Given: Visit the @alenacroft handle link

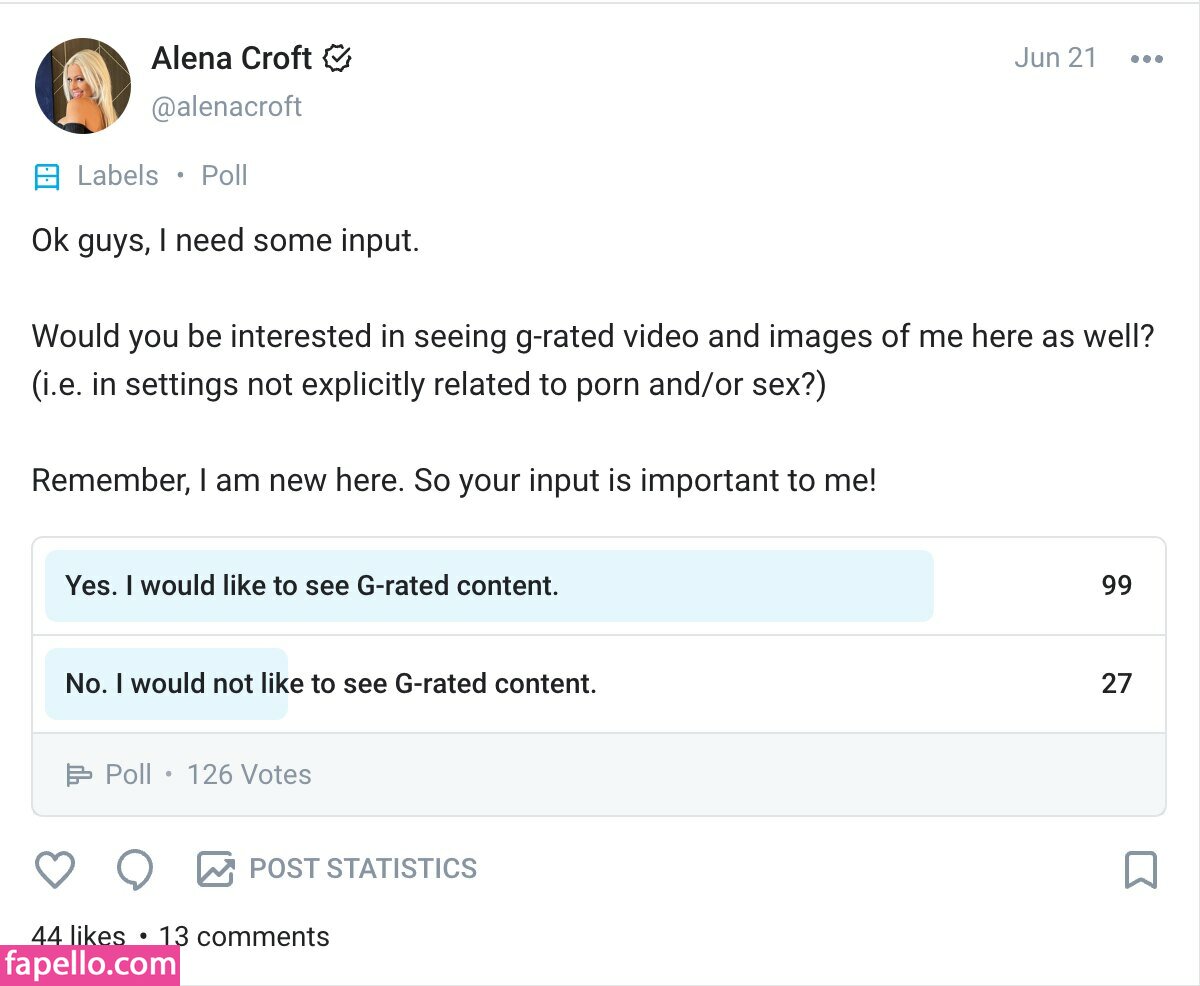Looking at the screenshot, I should tap(227, 107).
